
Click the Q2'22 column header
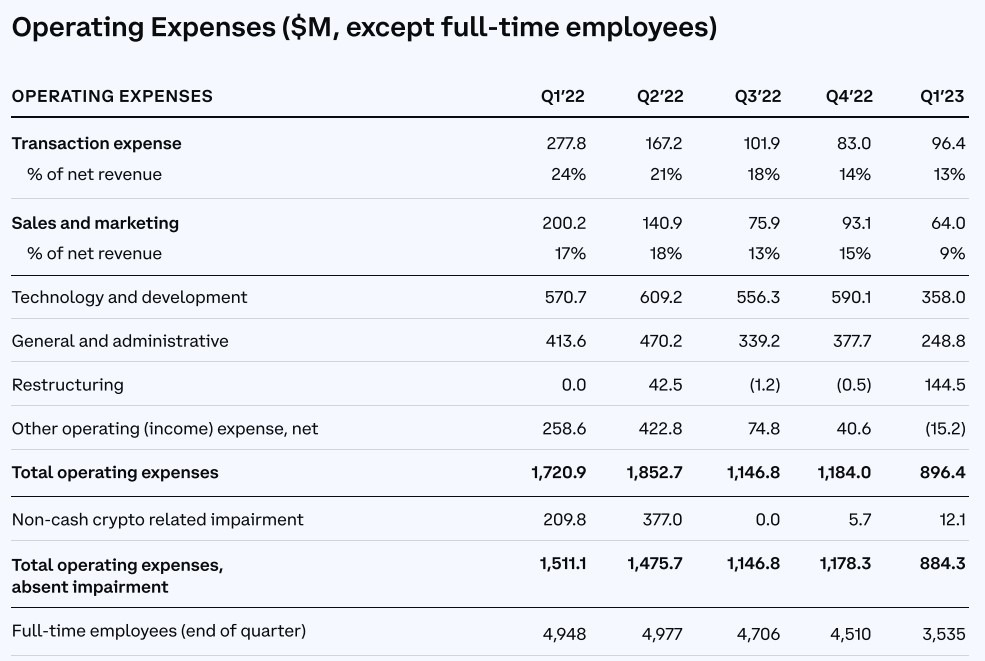pyautogui.click(x=660, y=96)
